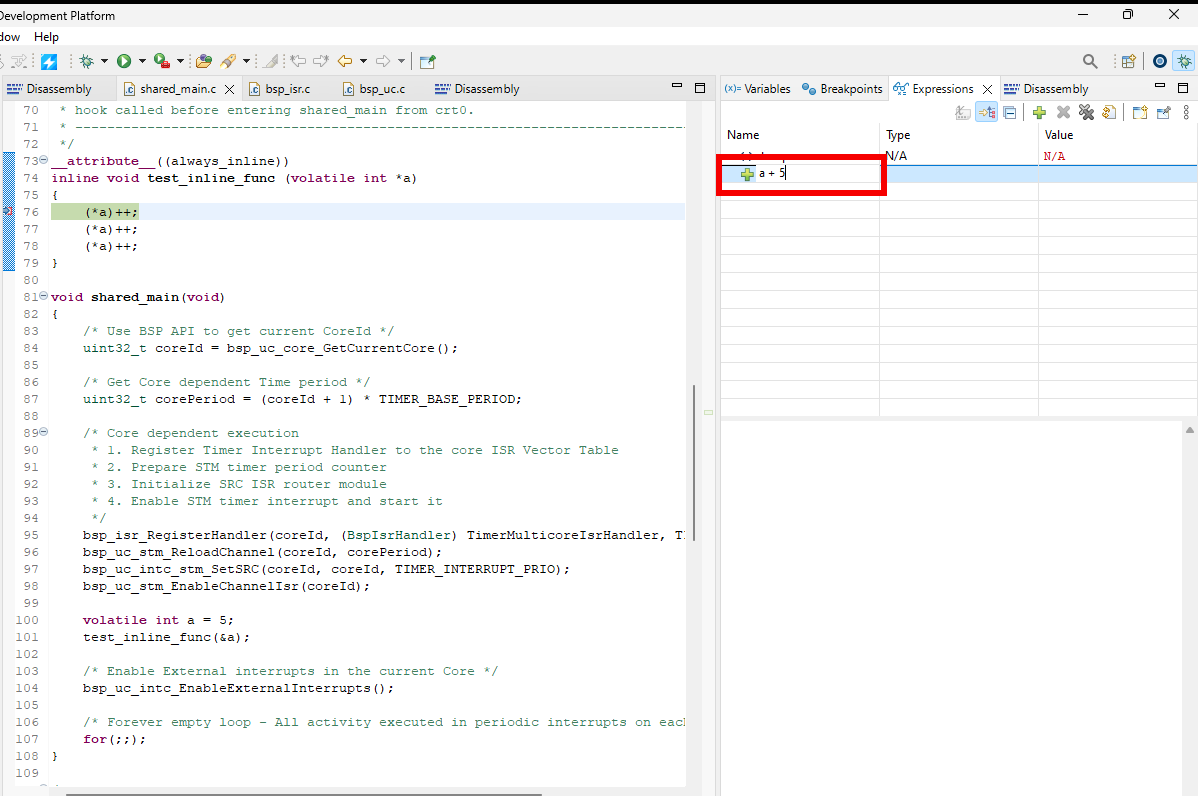This screenshot has width=1198, height=796.
Task: Add a new expression with the green plus
Action: pos(1039,113)
